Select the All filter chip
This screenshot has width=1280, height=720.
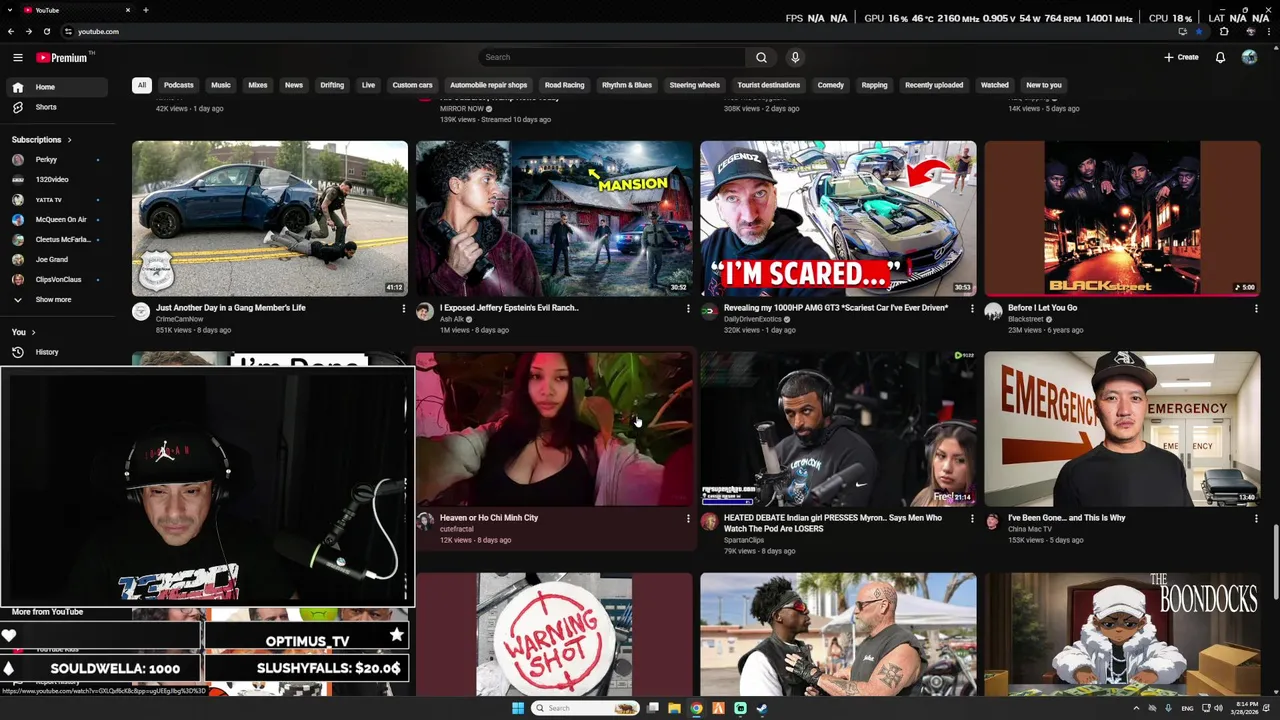click(142, 85)
